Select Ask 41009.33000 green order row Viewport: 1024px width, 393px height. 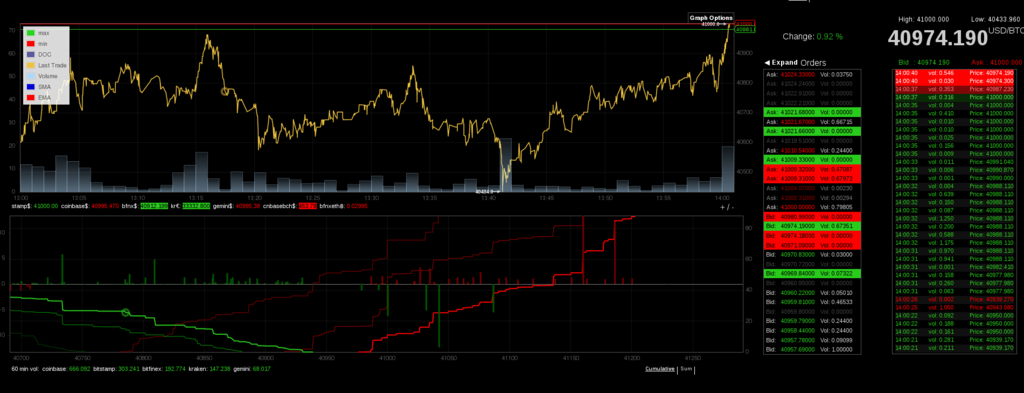click(812, 159)
